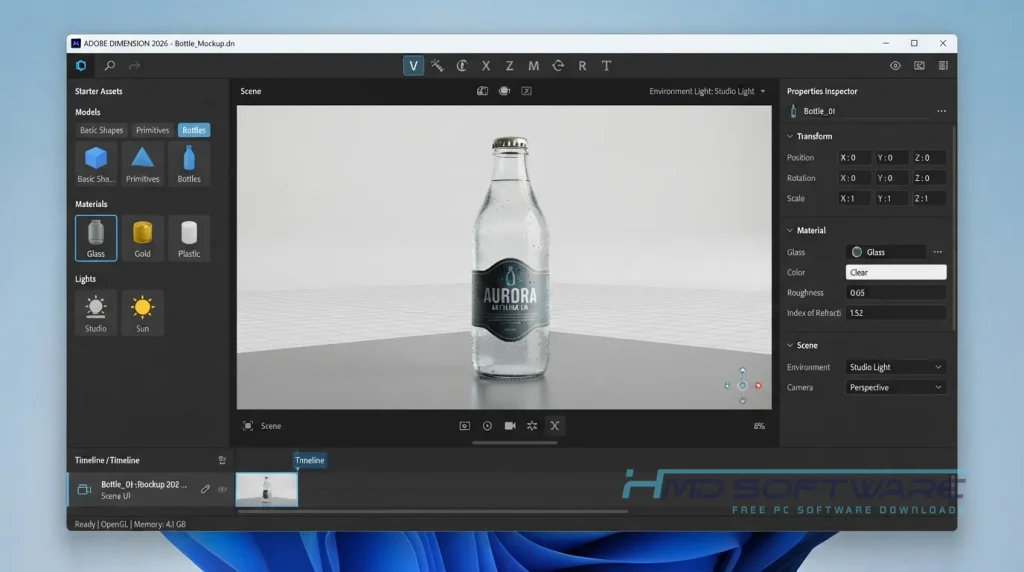Click the sparkle effects icon below viewport
1024x572 pixels.
click(532, 426)
